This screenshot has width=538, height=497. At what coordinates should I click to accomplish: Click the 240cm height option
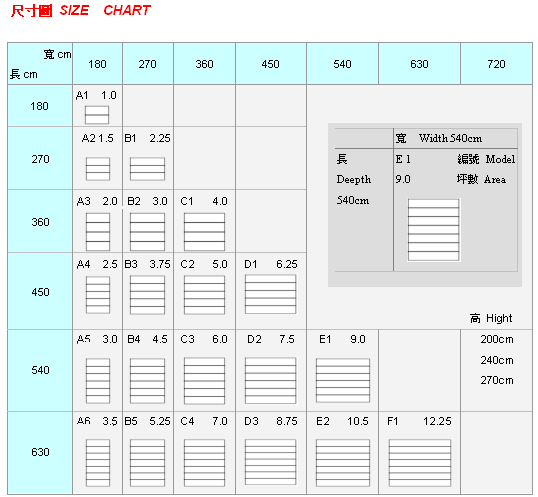497,360
